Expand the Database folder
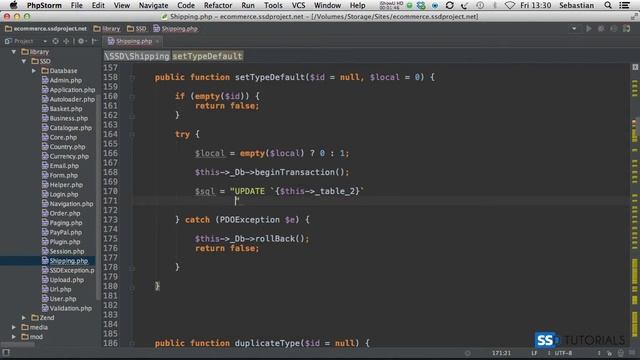The height and width of the screenshot is (360, 640). coord(34,71)
